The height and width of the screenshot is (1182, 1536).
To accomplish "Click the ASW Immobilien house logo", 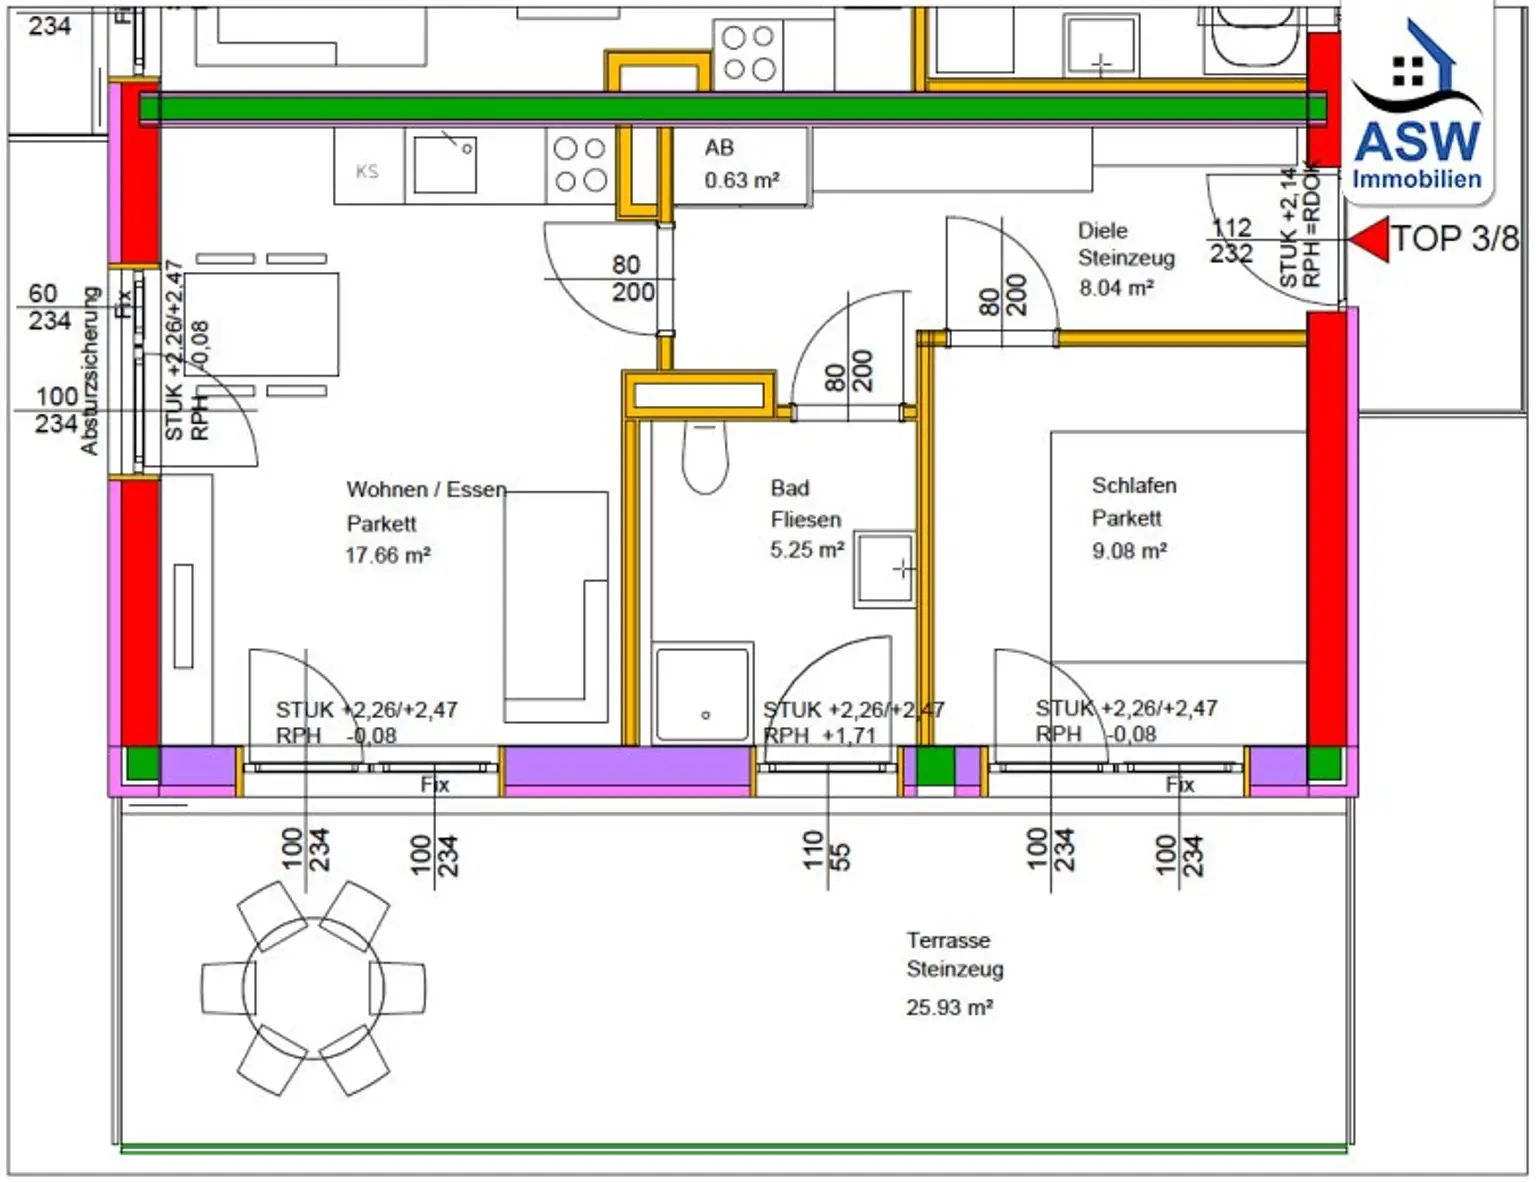I will coord(1416,105).
